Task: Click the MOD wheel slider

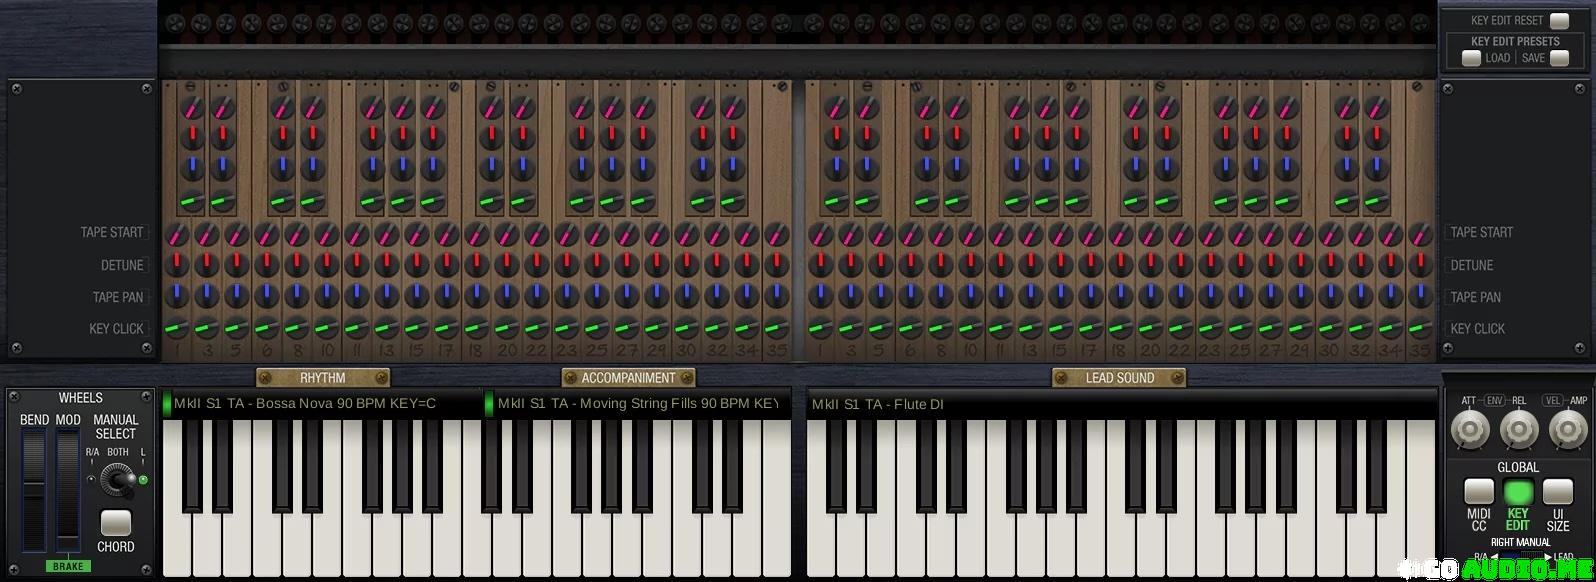Action: [67, 490]
